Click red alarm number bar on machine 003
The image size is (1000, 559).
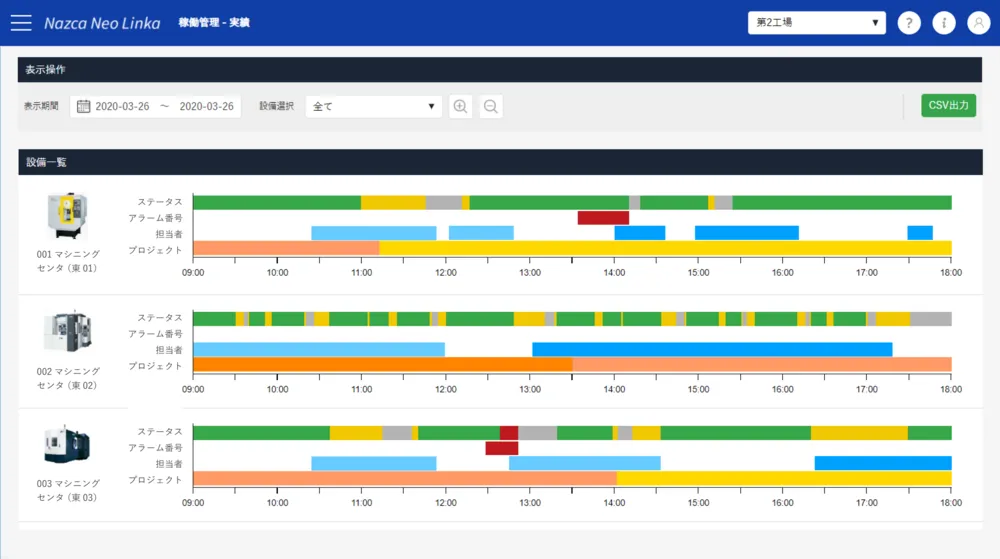pyautogui.click(x=501, y=448)
